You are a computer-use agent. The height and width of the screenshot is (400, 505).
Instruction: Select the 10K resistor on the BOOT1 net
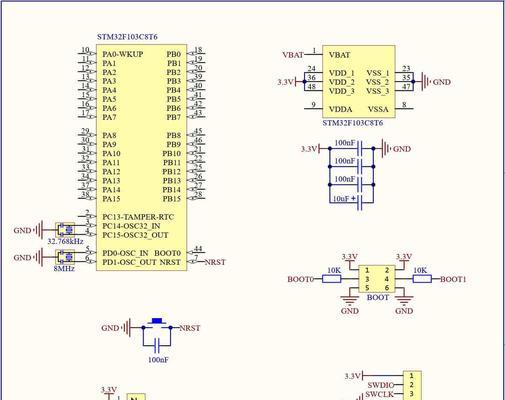click(422, 279)
